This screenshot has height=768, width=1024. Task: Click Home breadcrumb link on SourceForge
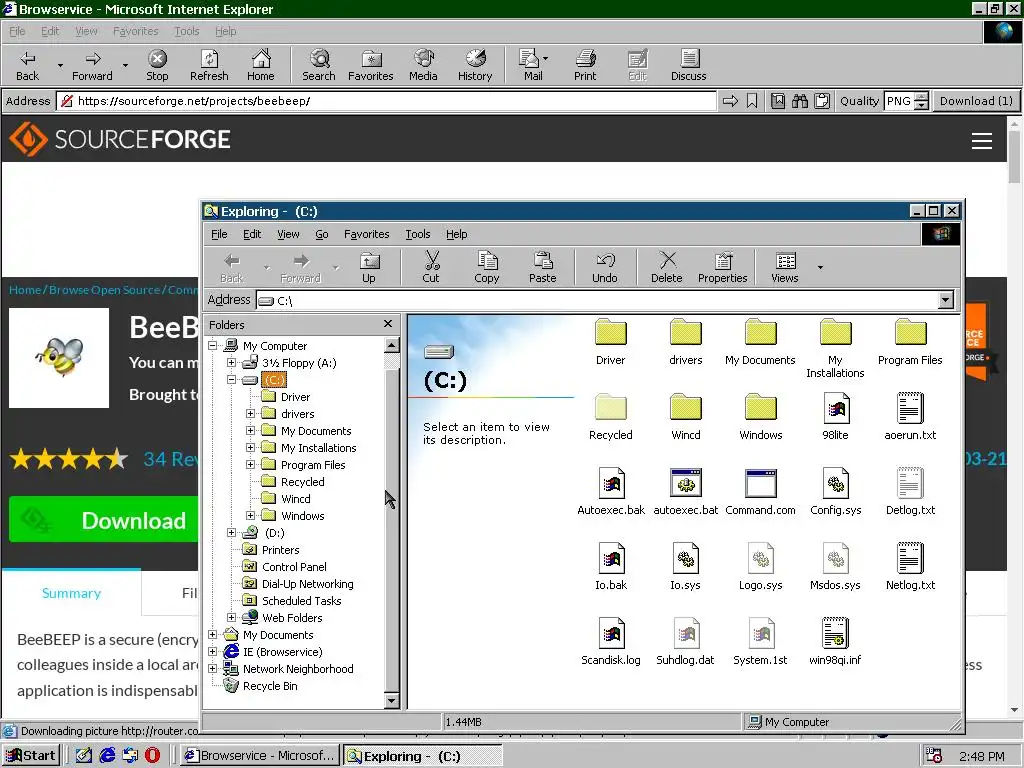pos(25,290)
